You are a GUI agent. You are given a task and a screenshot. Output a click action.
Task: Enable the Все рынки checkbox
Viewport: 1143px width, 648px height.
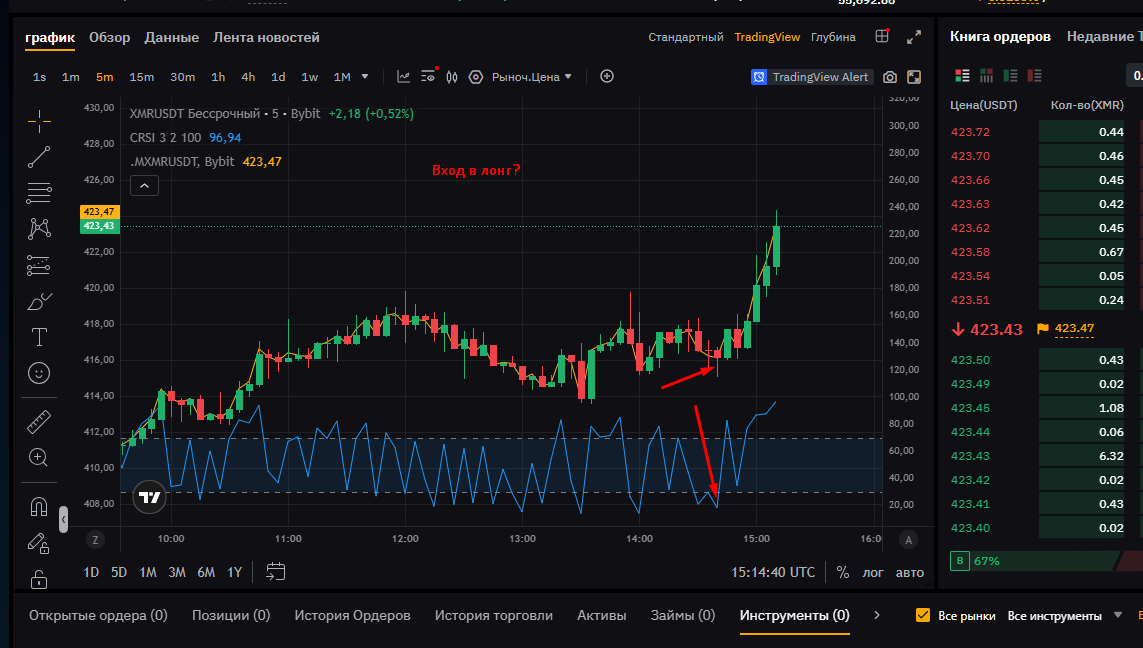pos(923,615)
